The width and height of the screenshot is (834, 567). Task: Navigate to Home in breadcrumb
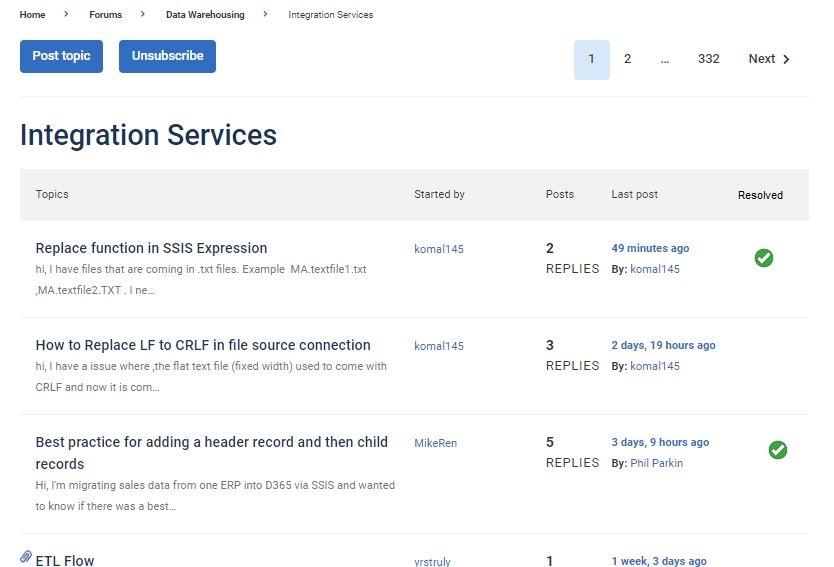point(32,15)
